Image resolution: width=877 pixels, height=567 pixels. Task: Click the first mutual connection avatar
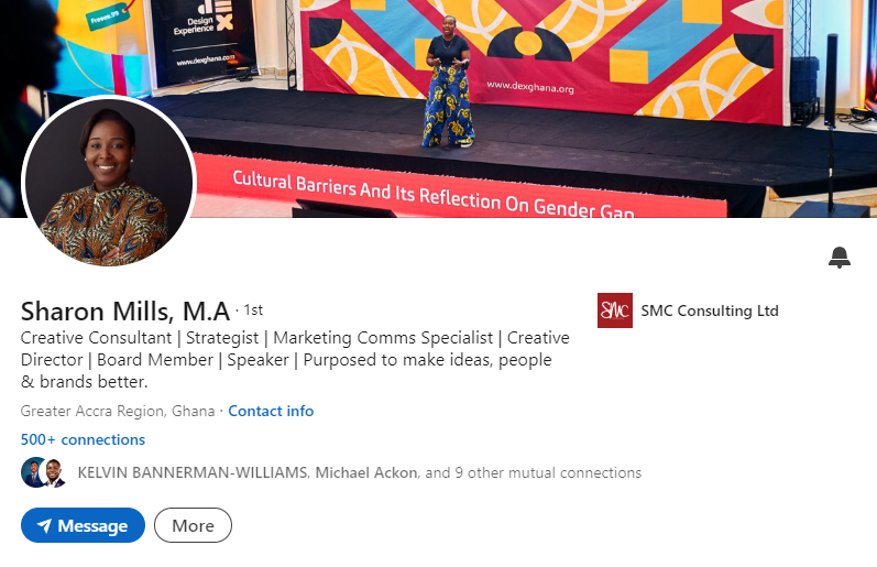(x=33, y=472)
